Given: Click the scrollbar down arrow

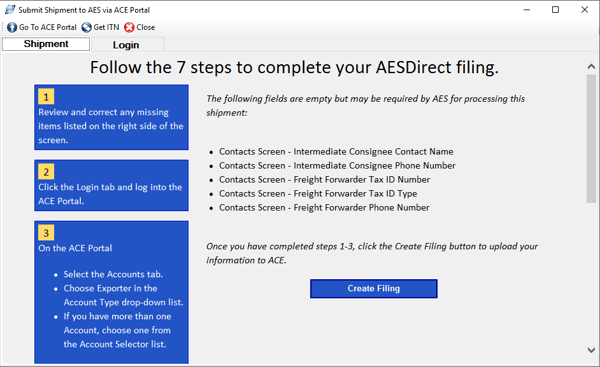Looking at the screenshot, I should pyautogui.click(x=591, y=350).
